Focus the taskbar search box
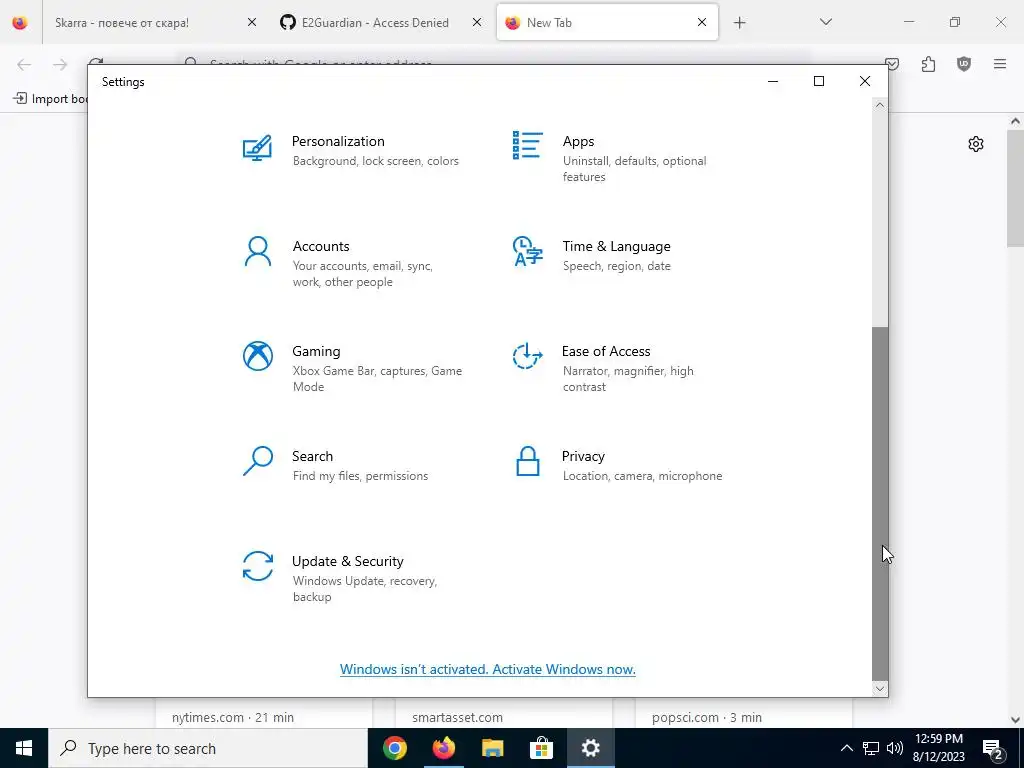This screenshot has width=1024, height=768. (x=208, y=748)
